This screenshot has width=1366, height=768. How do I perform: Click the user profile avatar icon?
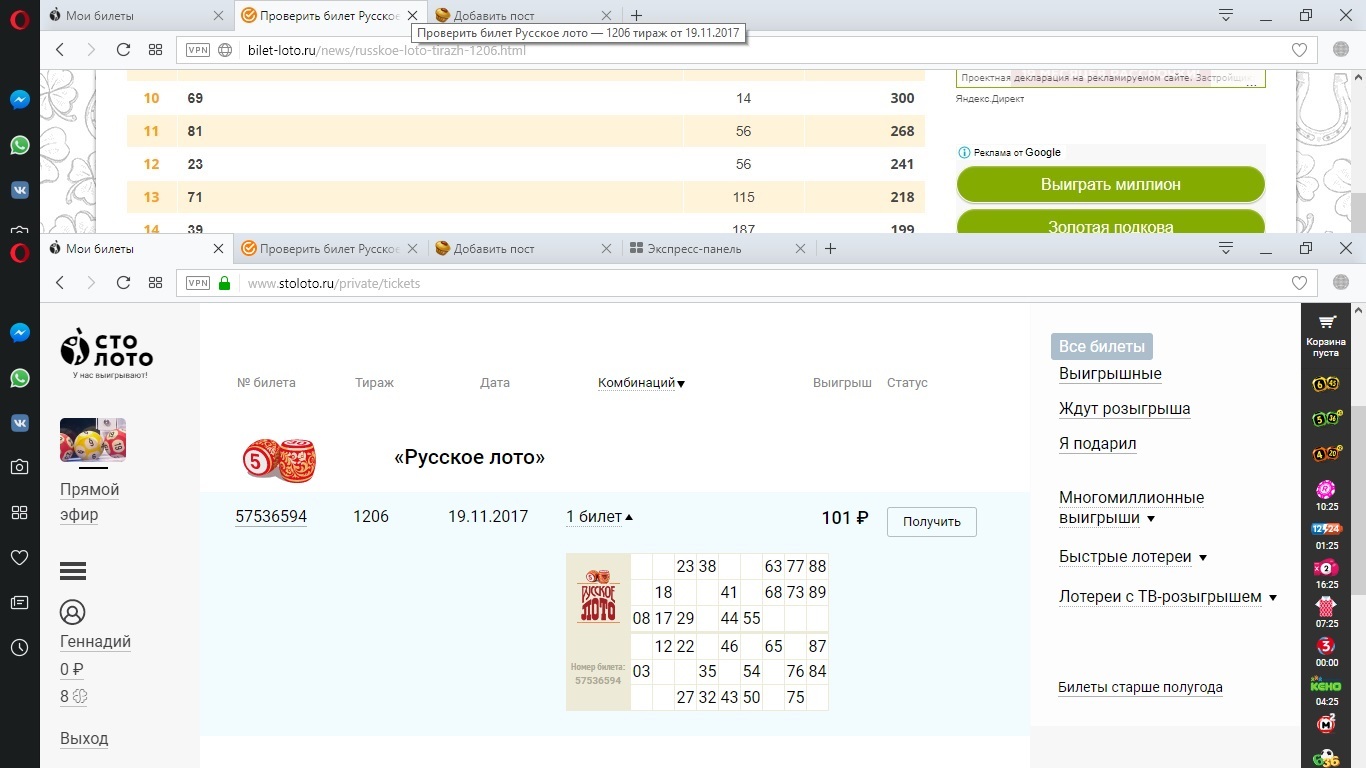click(x=72, y=611)
